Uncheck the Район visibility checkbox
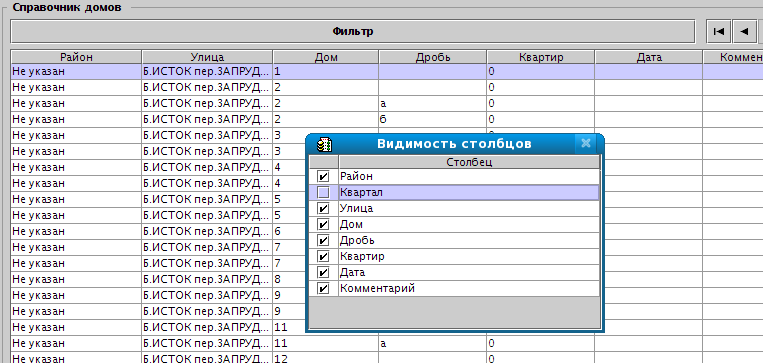The width and height of the screenshot is (763, 363). click(323, 176)
